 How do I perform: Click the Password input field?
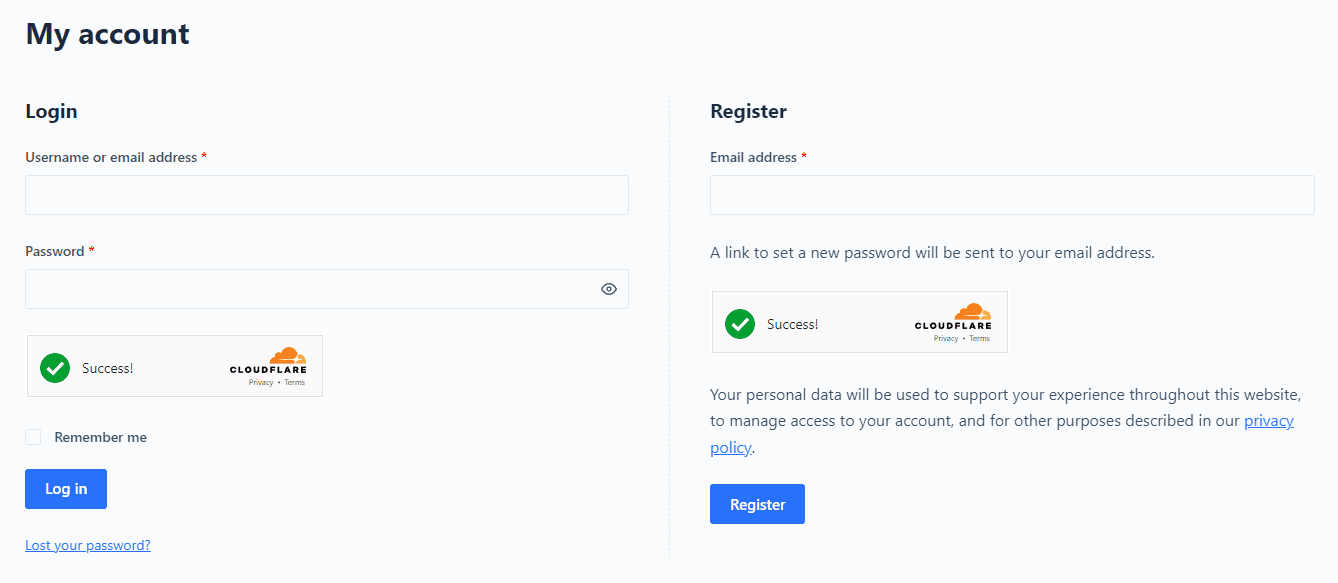coord(300,288)
